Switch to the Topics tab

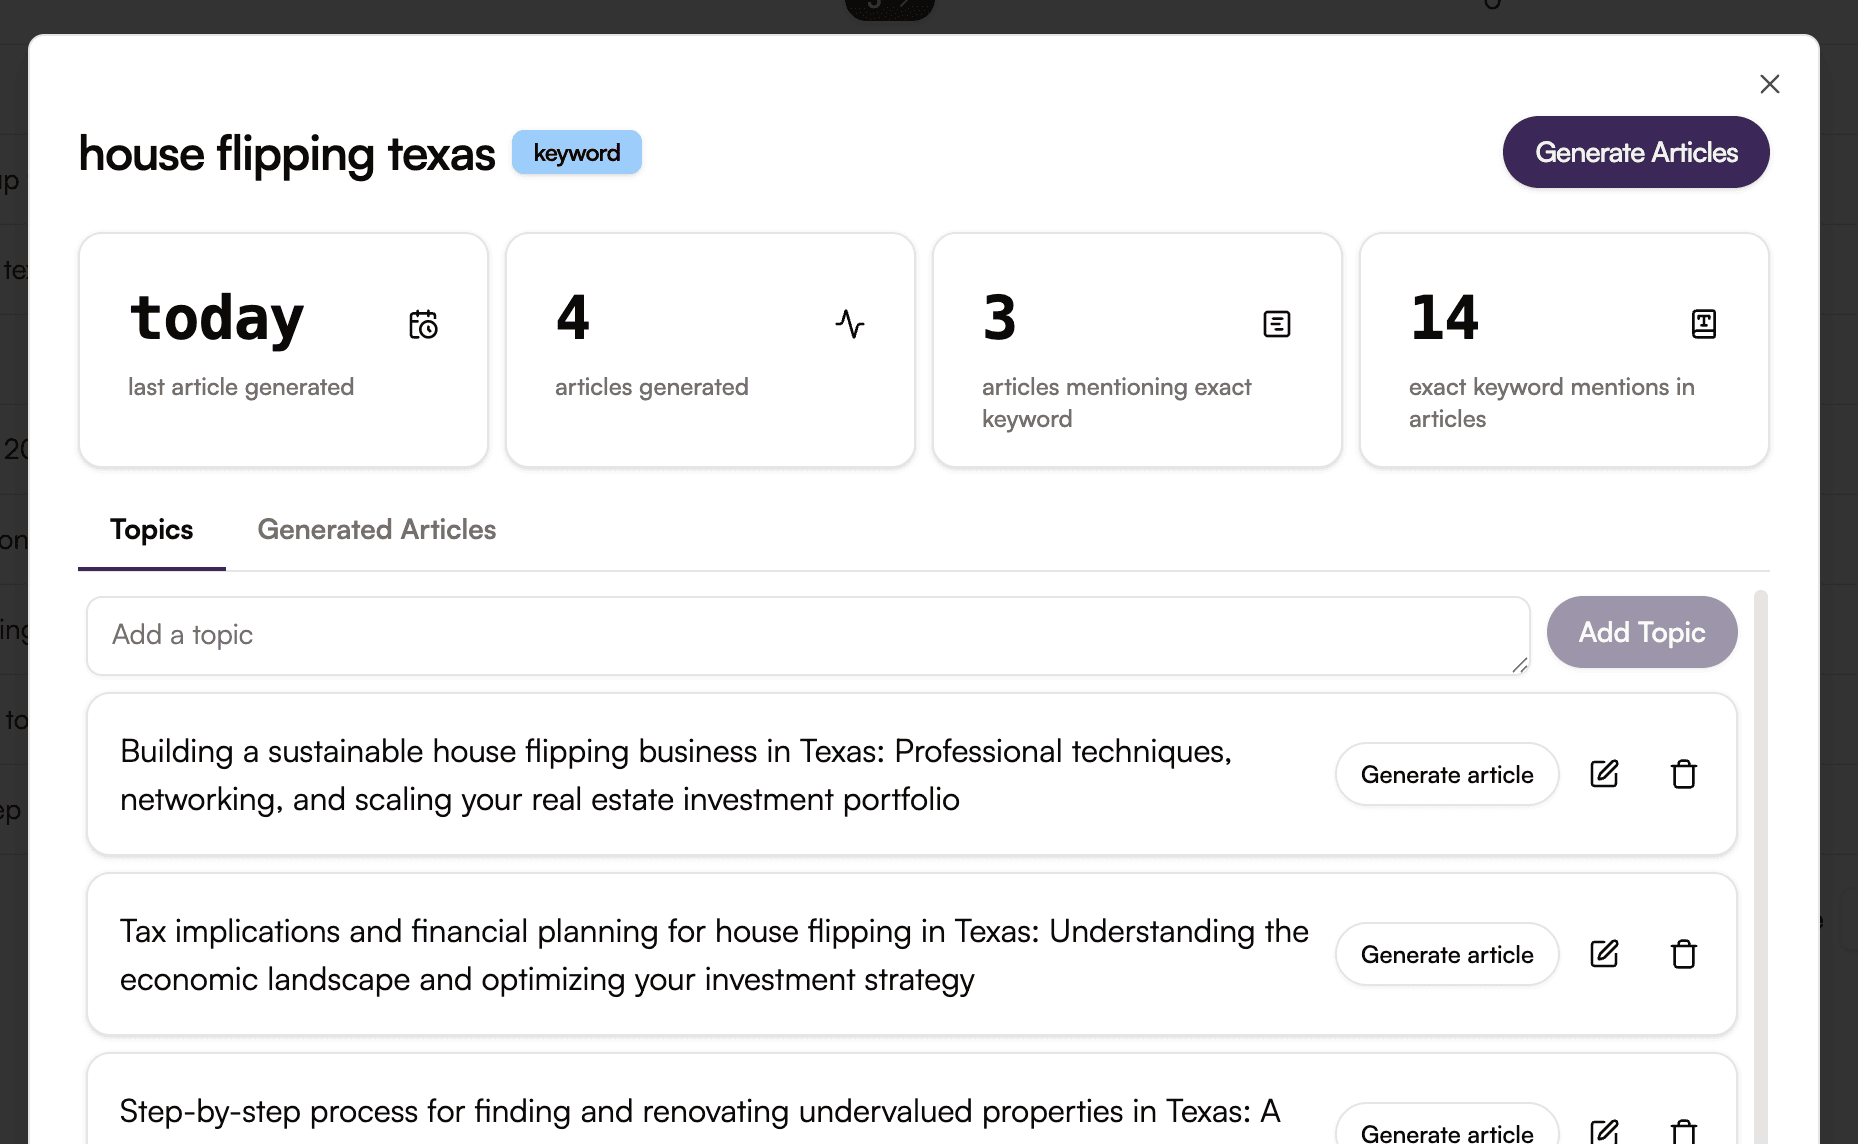tap(152, 530)
